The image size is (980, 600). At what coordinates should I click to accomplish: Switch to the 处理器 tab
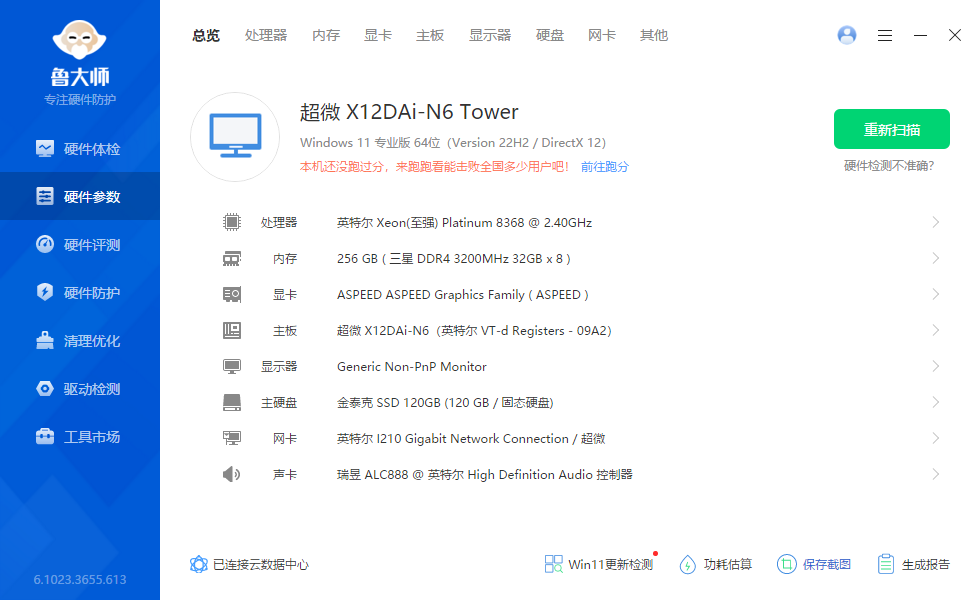pos(266,36)
